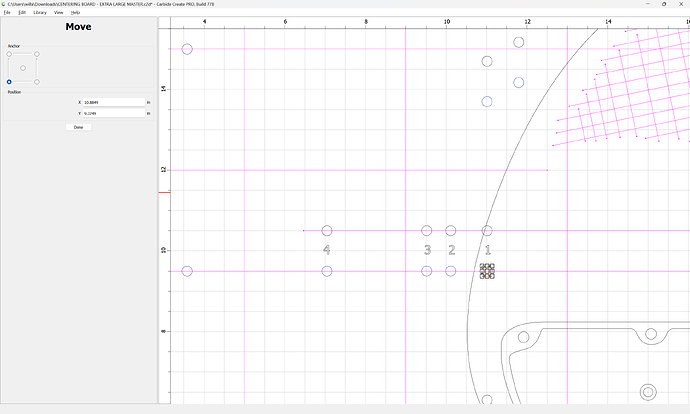This screenshot has width=690, height=414.
Task: Select the cluster of small circles below numeral 1
Action: [487, 271]
